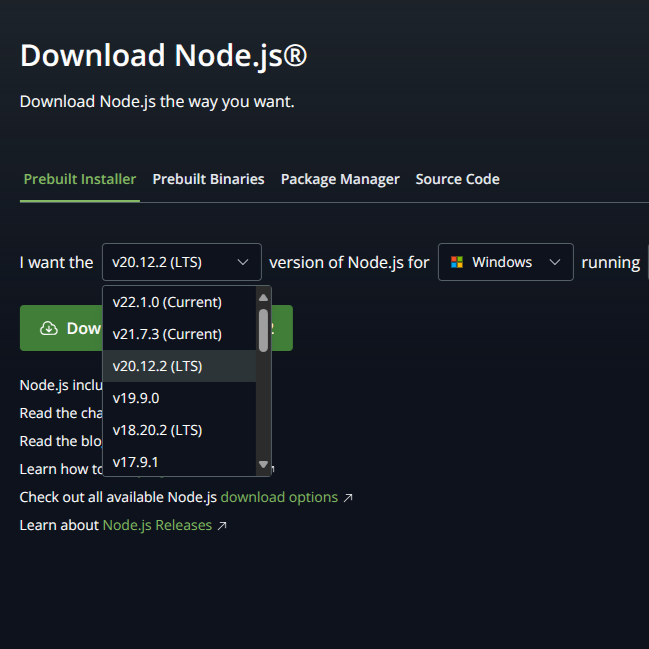Click the scroll down arrow in the version list
The height and width of the screenshot is (649, 649).
coord(263,465)
